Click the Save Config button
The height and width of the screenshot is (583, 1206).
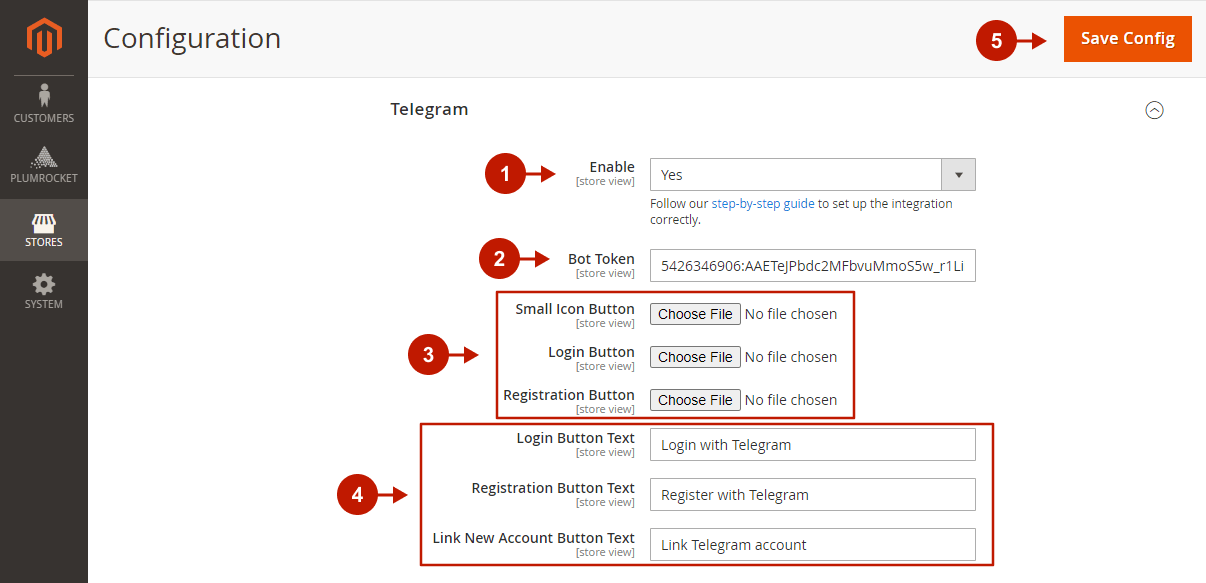(x=1127, y=39)
